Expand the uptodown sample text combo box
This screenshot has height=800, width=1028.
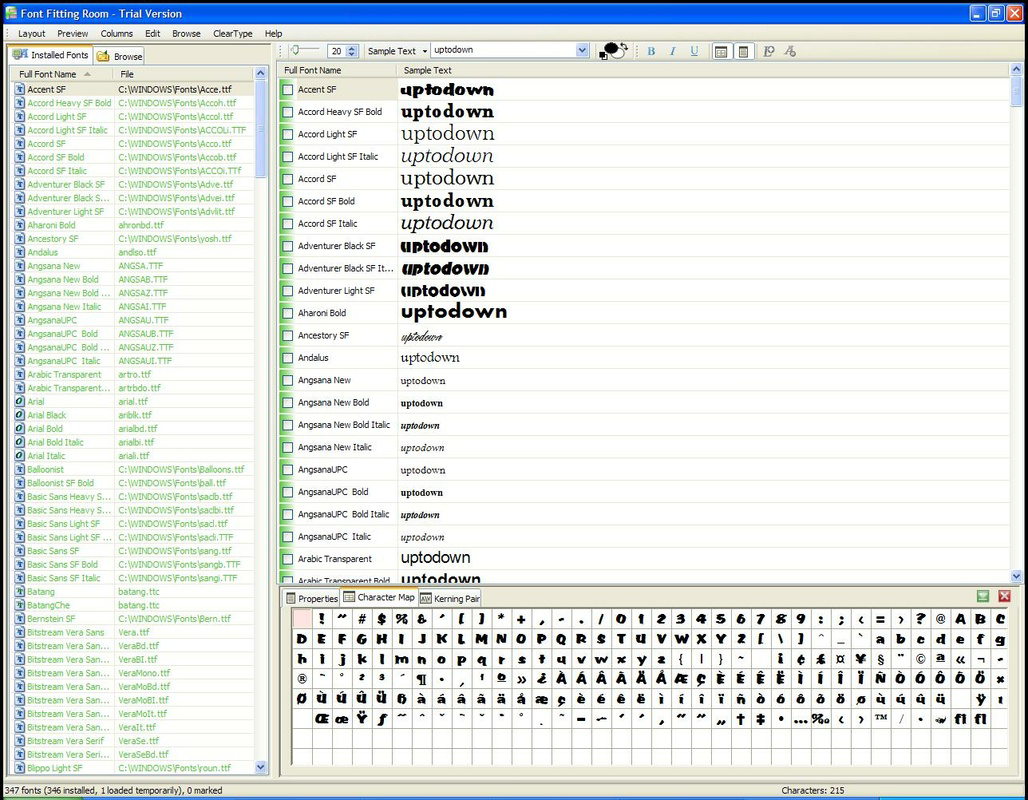(x=582, y=50)
